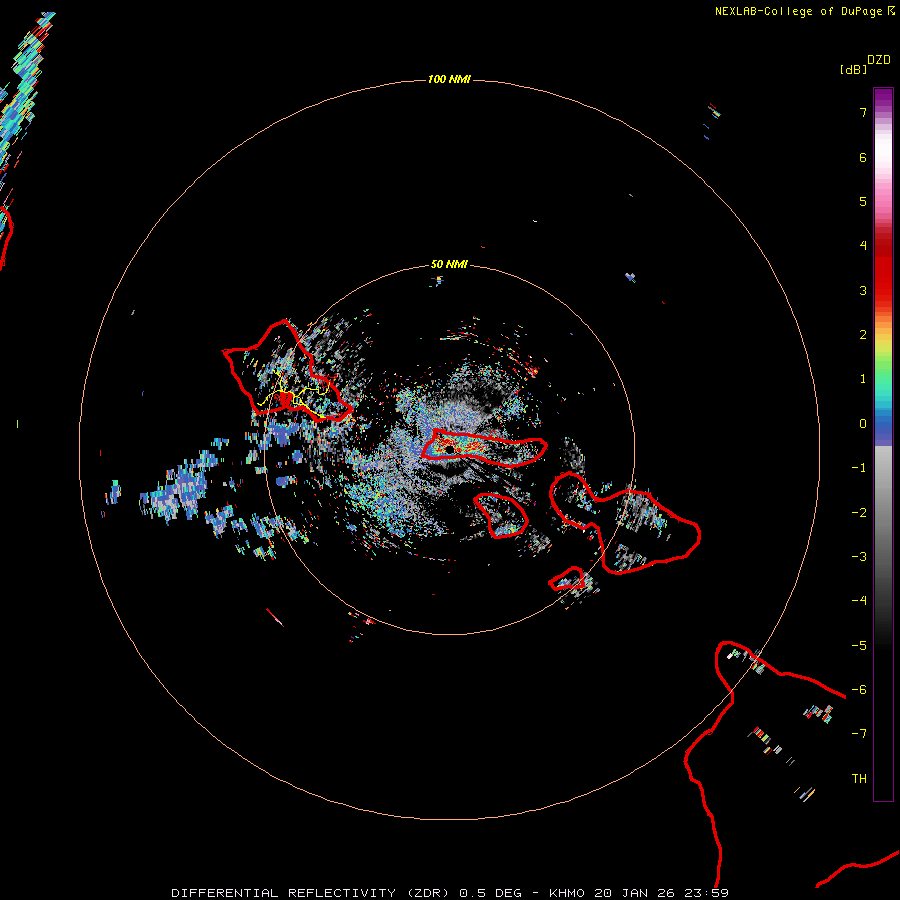This screenshot has height=900, width=900.
Task: Pick the gray -2 dB segment of color bar
Action: point(883,513)
